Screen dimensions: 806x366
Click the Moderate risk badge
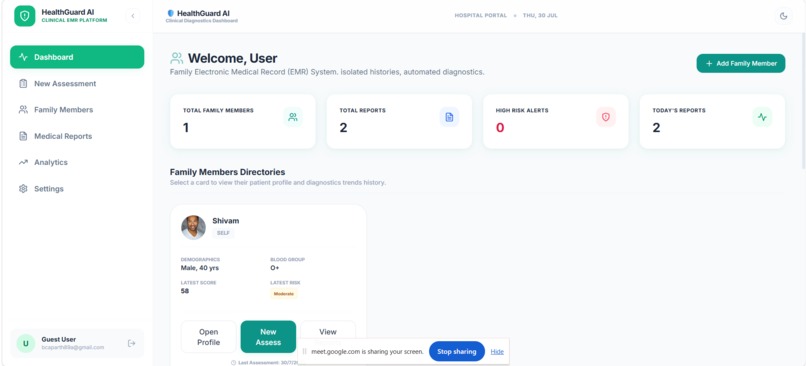[x=284, y=294]
